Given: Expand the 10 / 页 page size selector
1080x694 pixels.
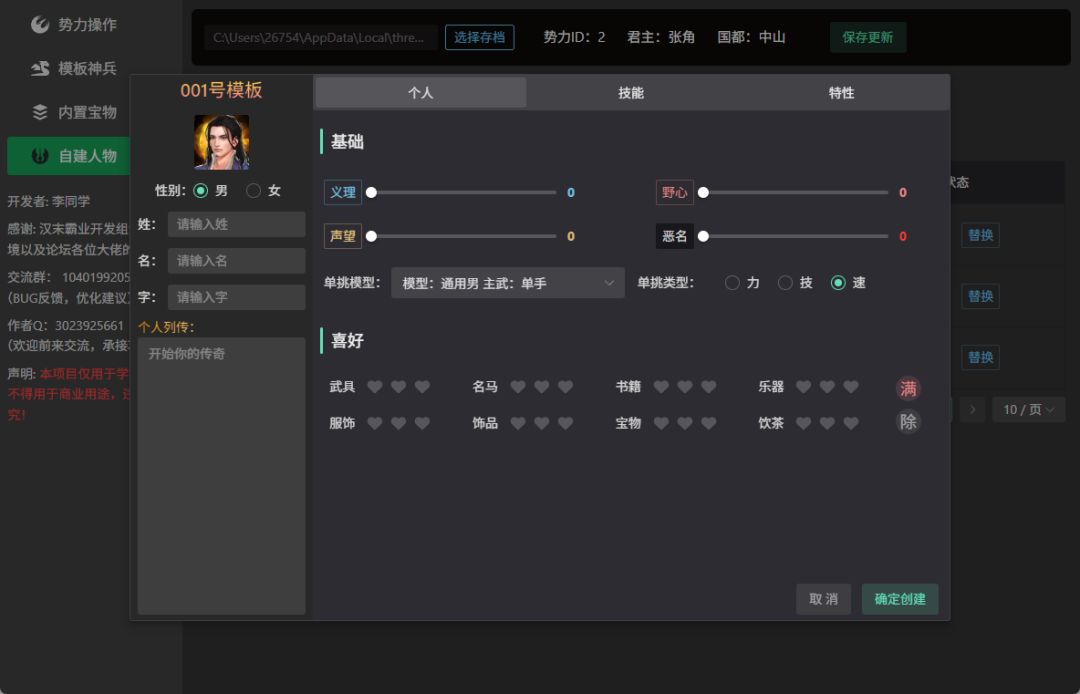Looking at the screenshot, I should pos(1029,410).
